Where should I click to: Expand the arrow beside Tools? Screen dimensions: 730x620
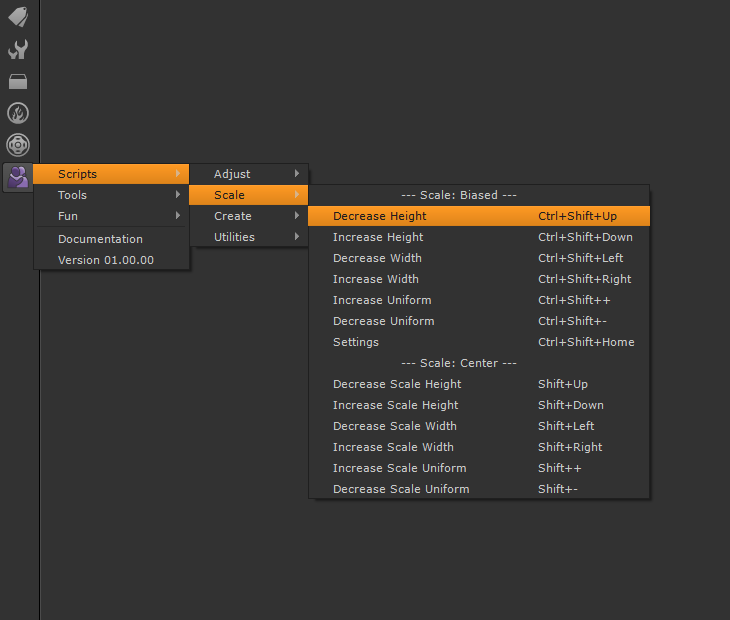(x=178, y=195)
